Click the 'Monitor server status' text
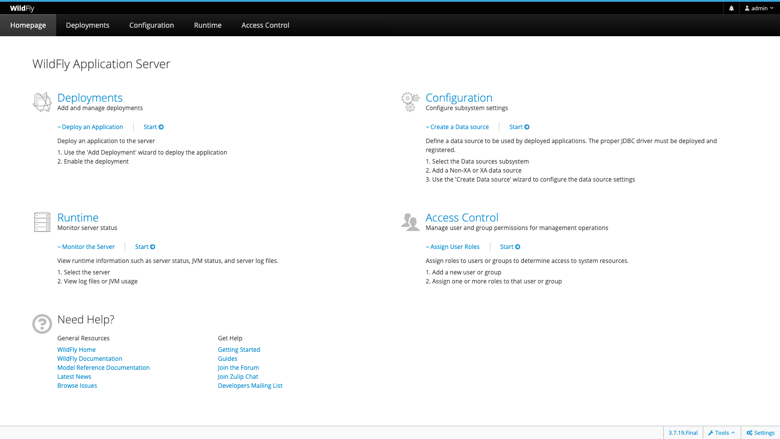780x439 pixels. click(x=87, y=228)
